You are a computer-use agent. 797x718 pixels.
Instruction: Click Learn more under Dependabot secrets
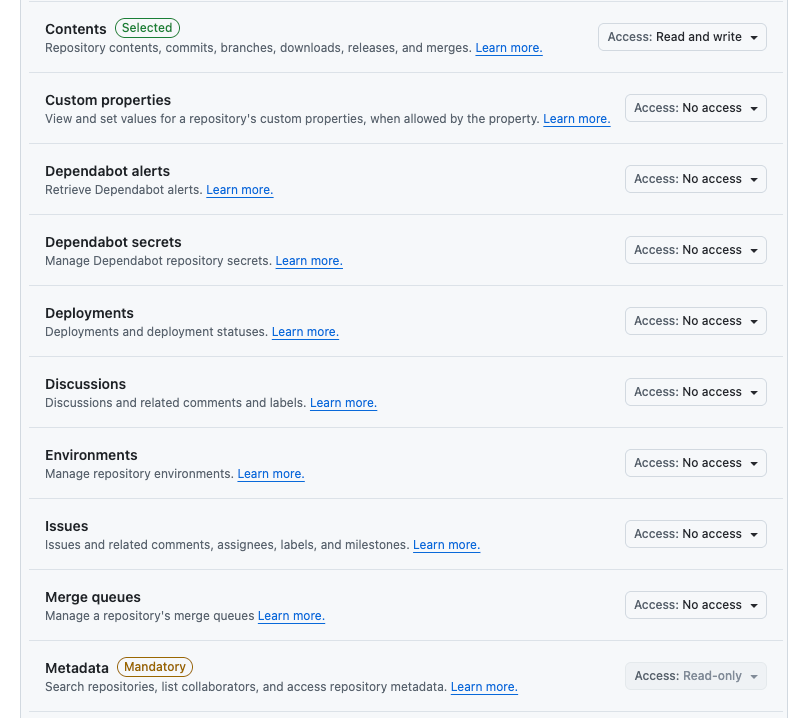309,261
